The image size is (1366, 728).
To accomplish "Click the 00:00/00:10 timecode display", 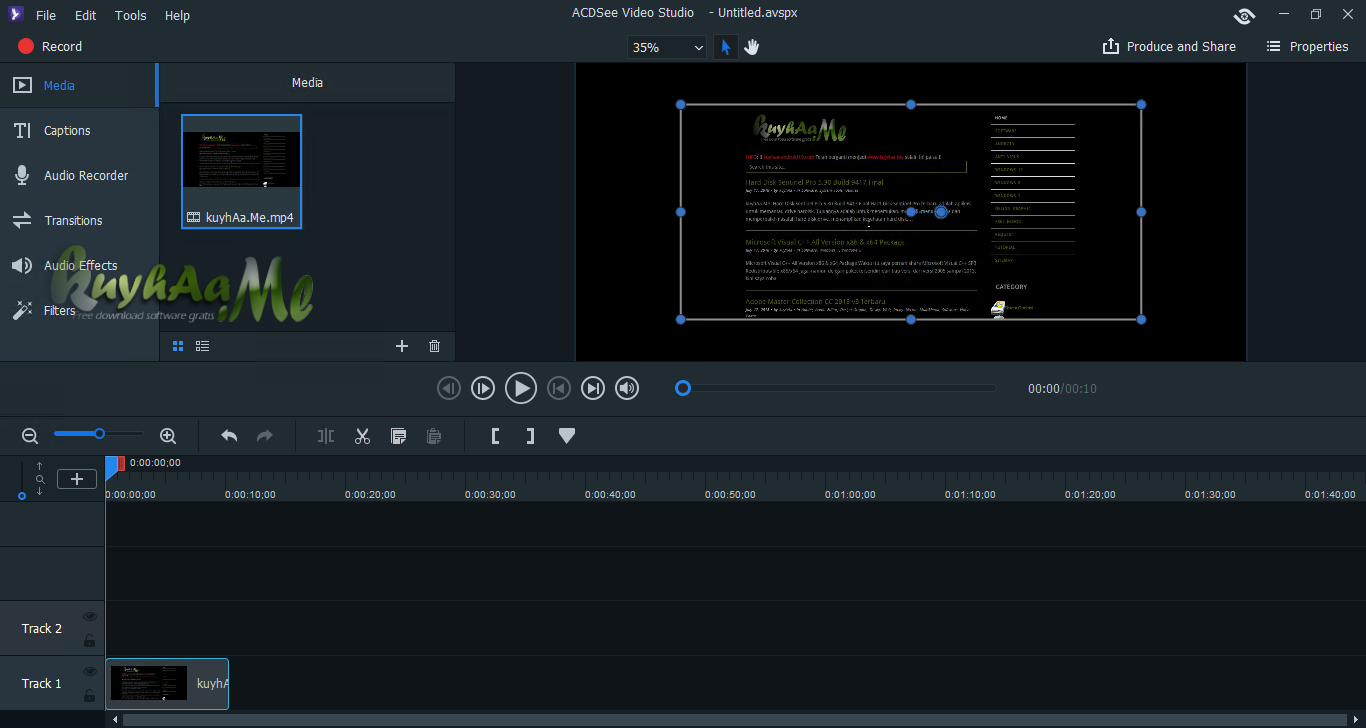I will [x=1062, y=388].
